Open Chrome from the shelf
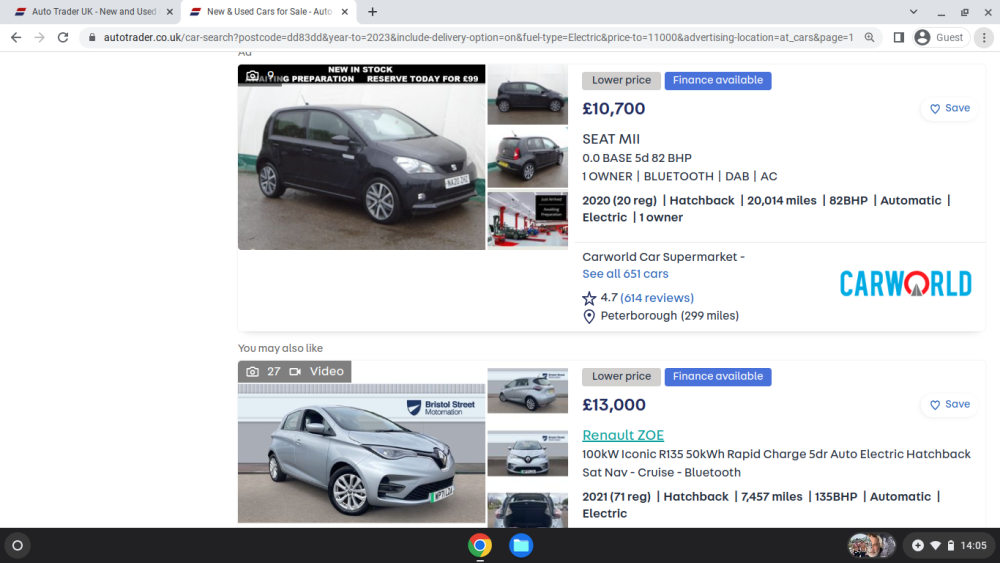 tap(480, 545)
